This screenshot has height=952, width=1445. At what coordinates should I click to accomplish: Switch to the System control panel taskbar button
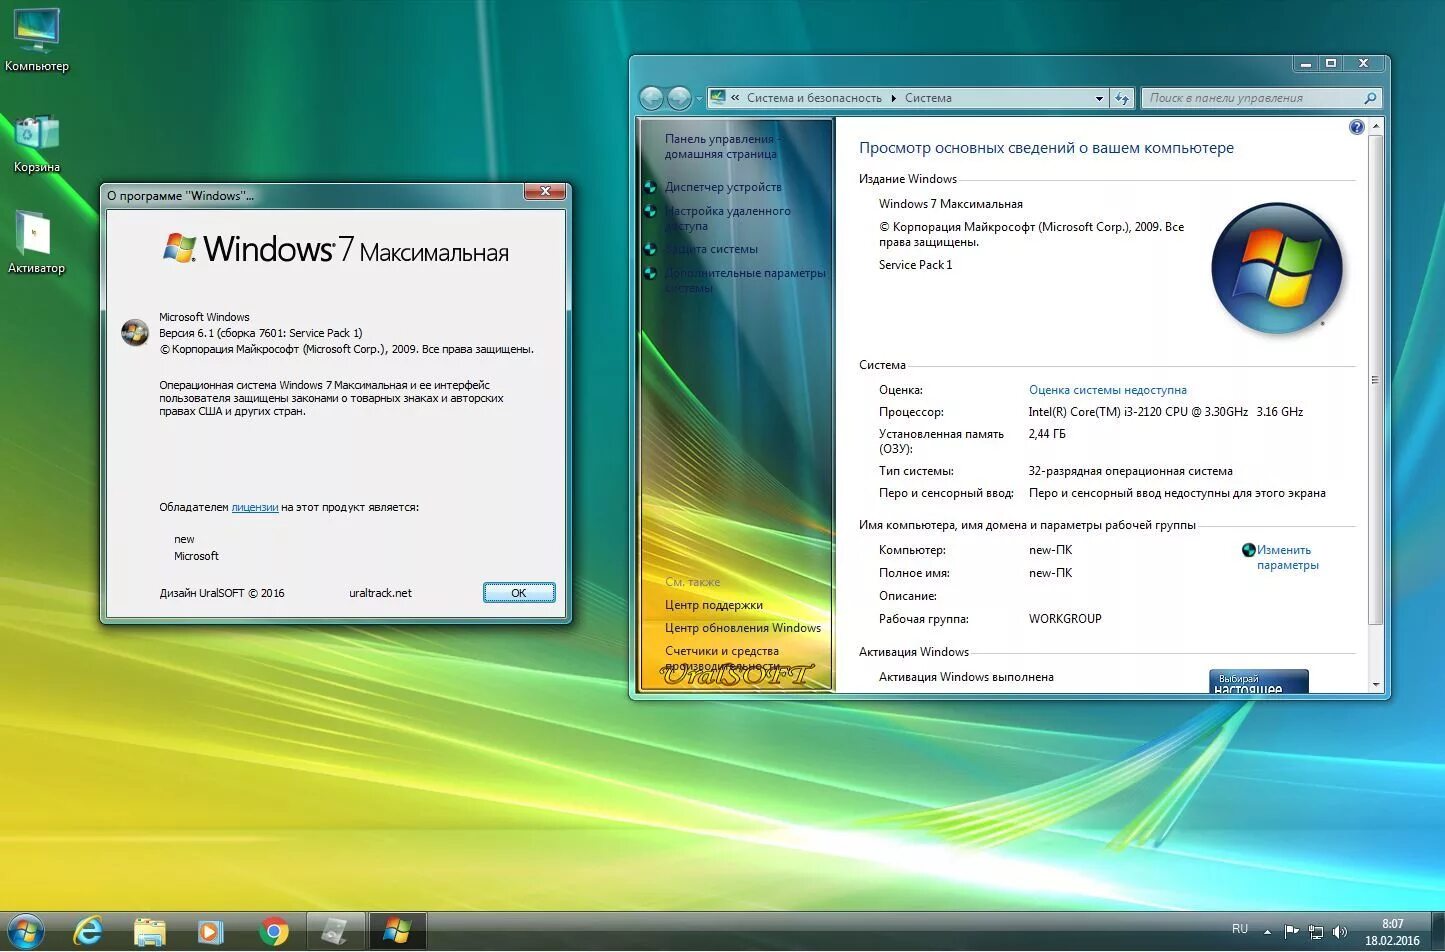coord(335,931)
